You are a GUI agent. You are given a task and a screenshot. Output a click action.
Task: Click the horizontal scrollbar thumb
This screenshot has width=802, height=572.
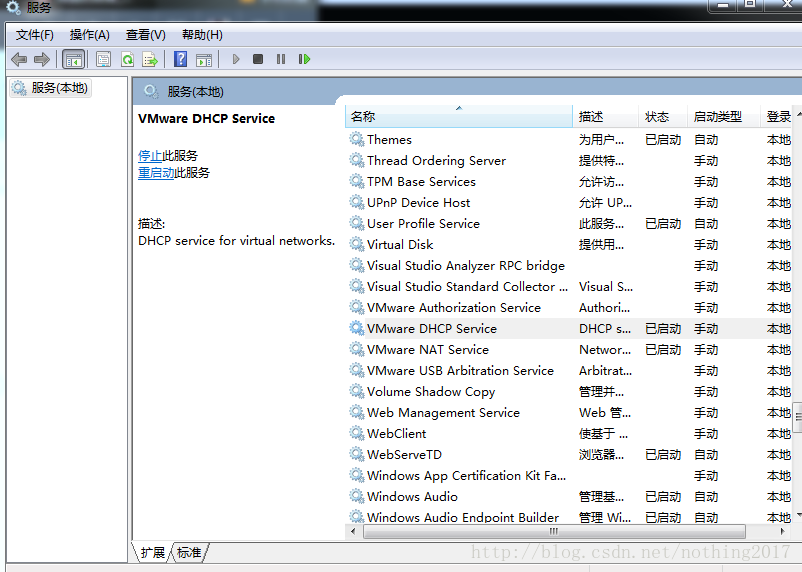coord(554,532)
